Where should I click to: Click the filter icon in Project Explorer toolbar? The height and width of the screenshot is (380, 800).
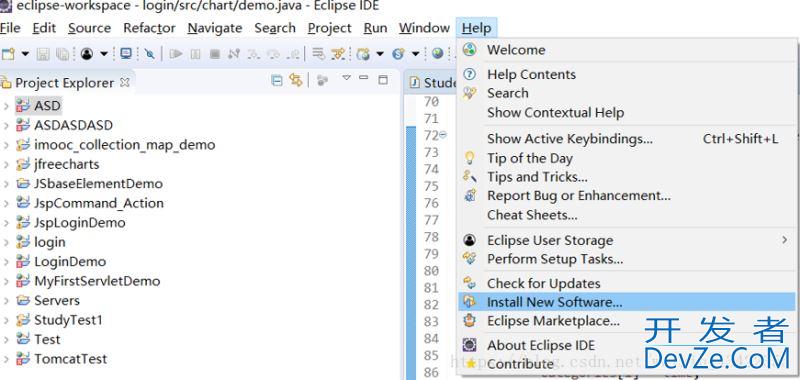pyautogui.click(x=322, y=80)
